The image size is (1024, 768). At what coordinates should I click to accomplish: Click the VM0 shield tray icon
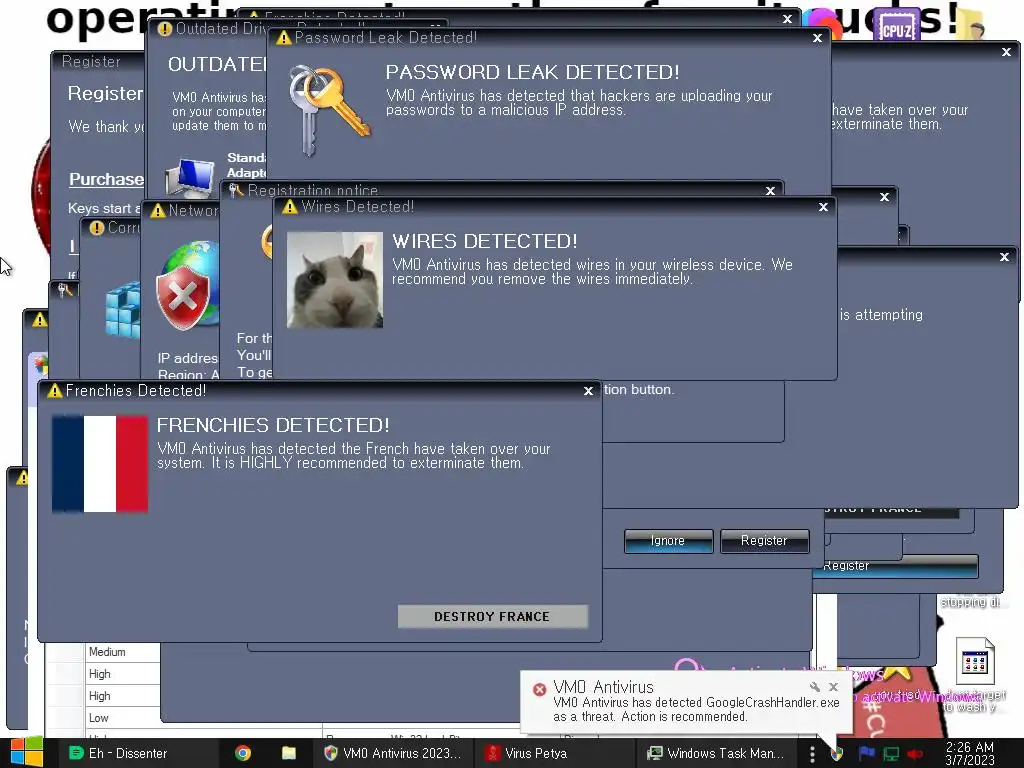coord(837,754)
